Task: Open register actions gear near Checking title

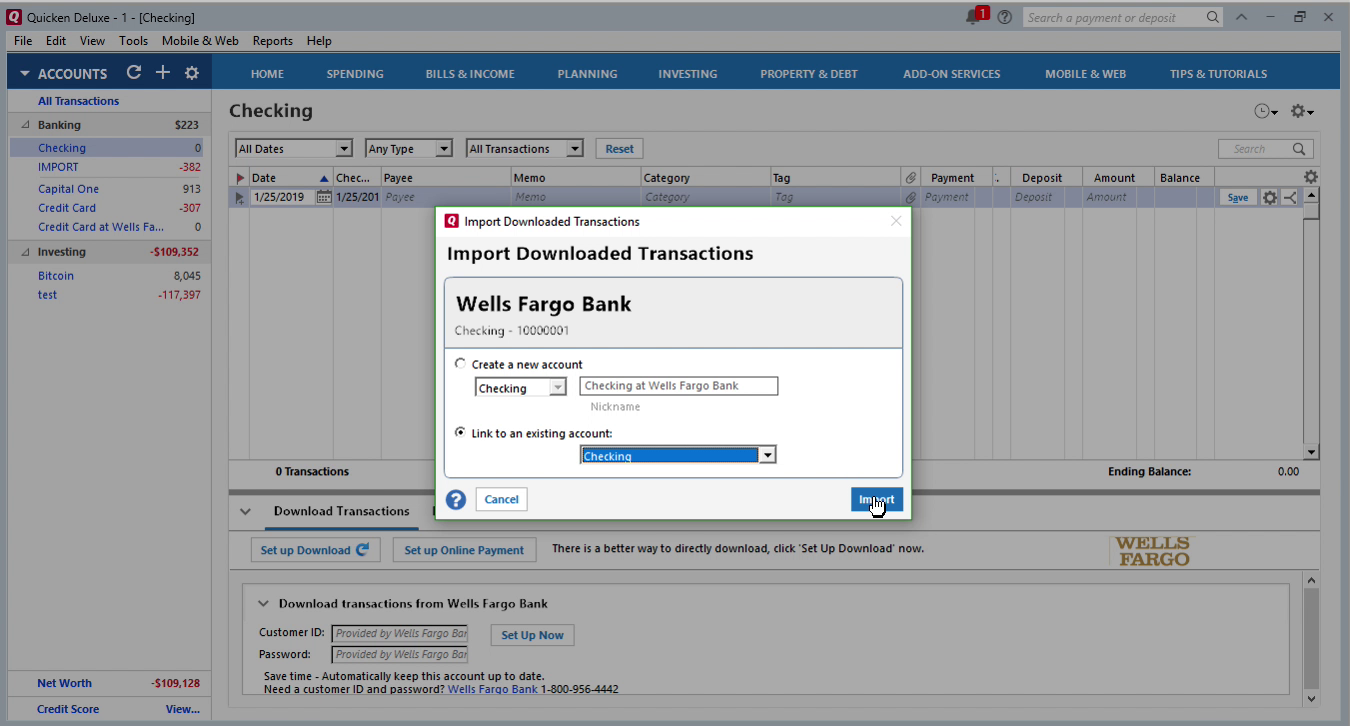Action: coord(1301,111)
